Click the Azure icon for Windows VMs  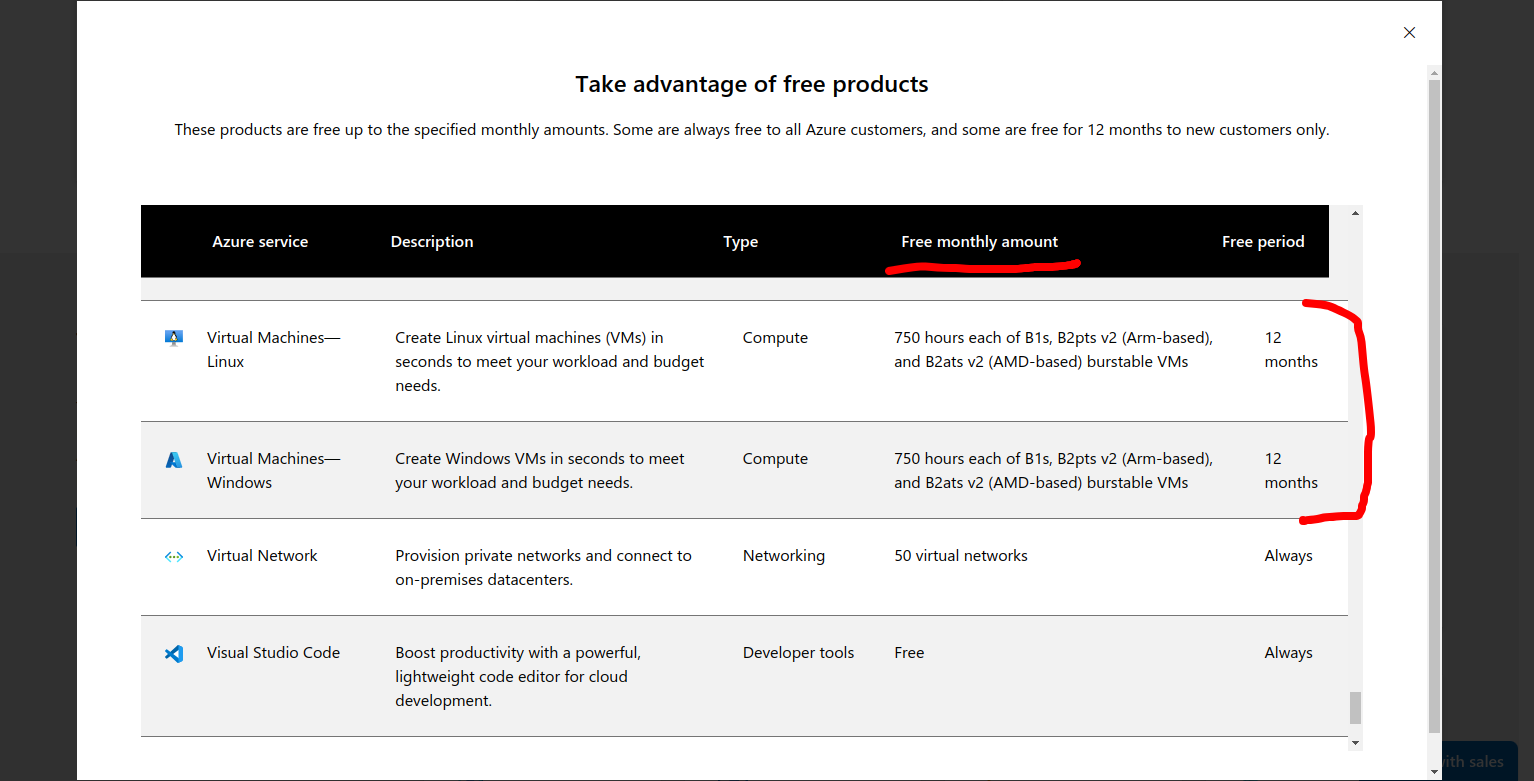(174, 459)
